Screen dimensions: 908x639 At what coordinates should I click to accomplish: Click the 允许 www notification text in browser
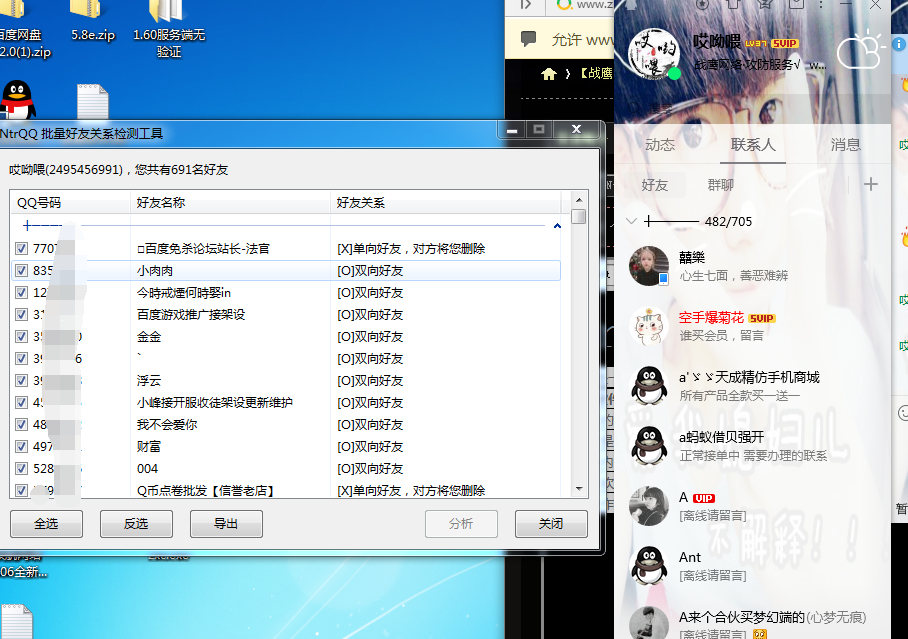[582, 40]
